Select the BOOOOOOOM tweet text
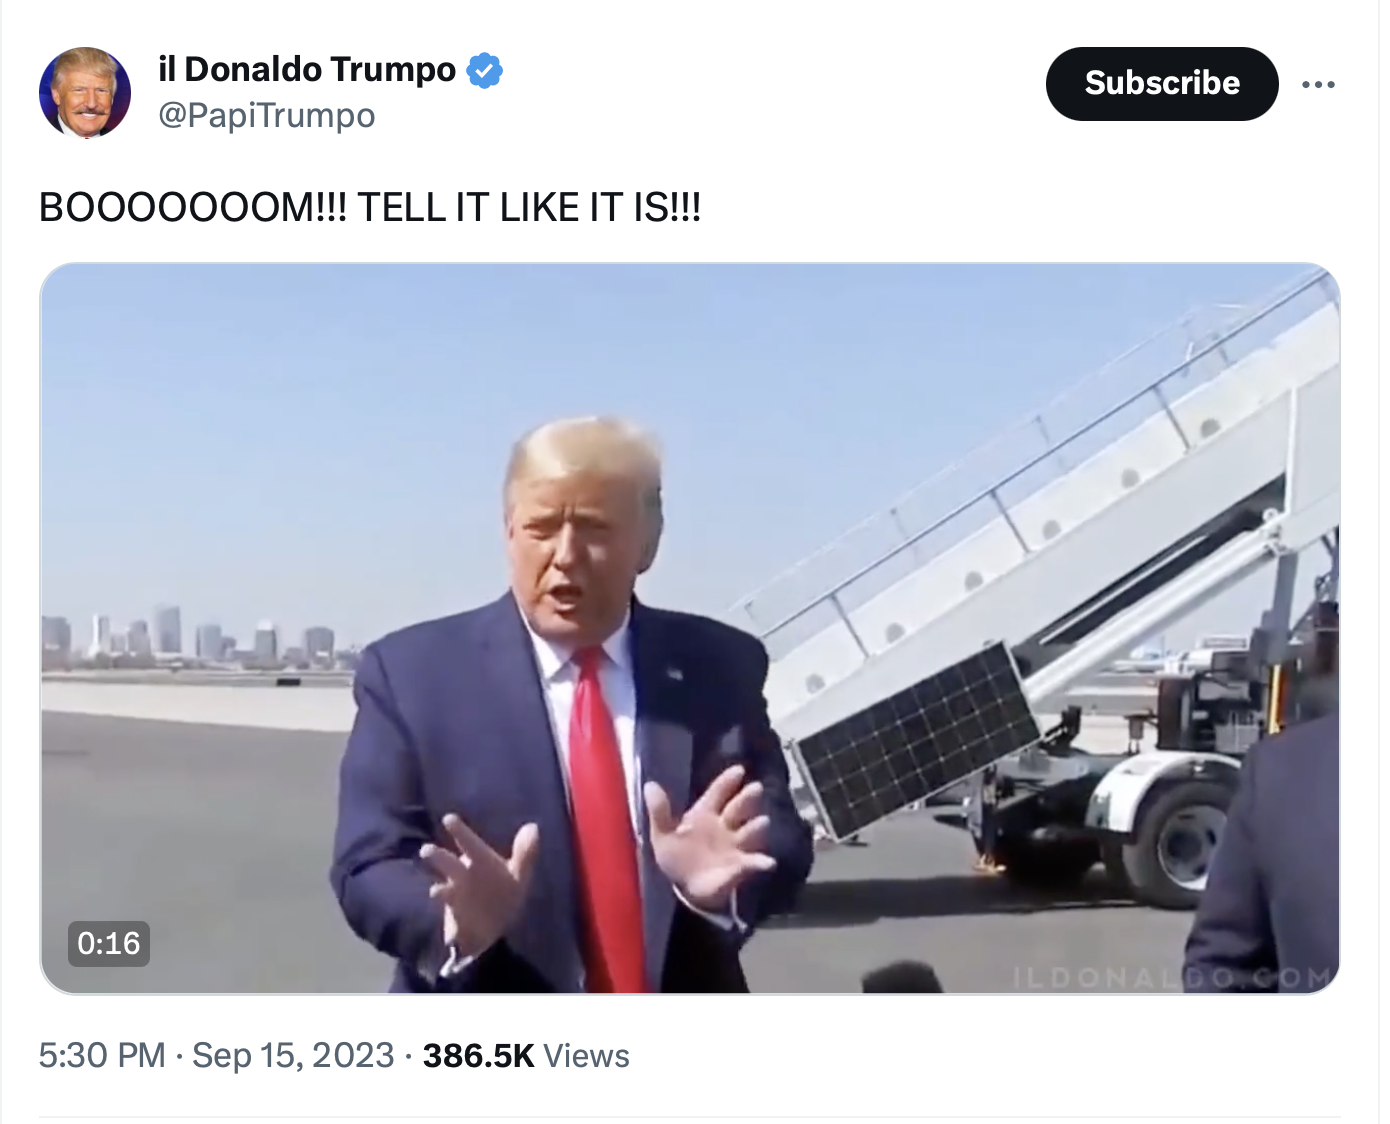The height and width of the screenshot is (1124, 1390). 370,208
